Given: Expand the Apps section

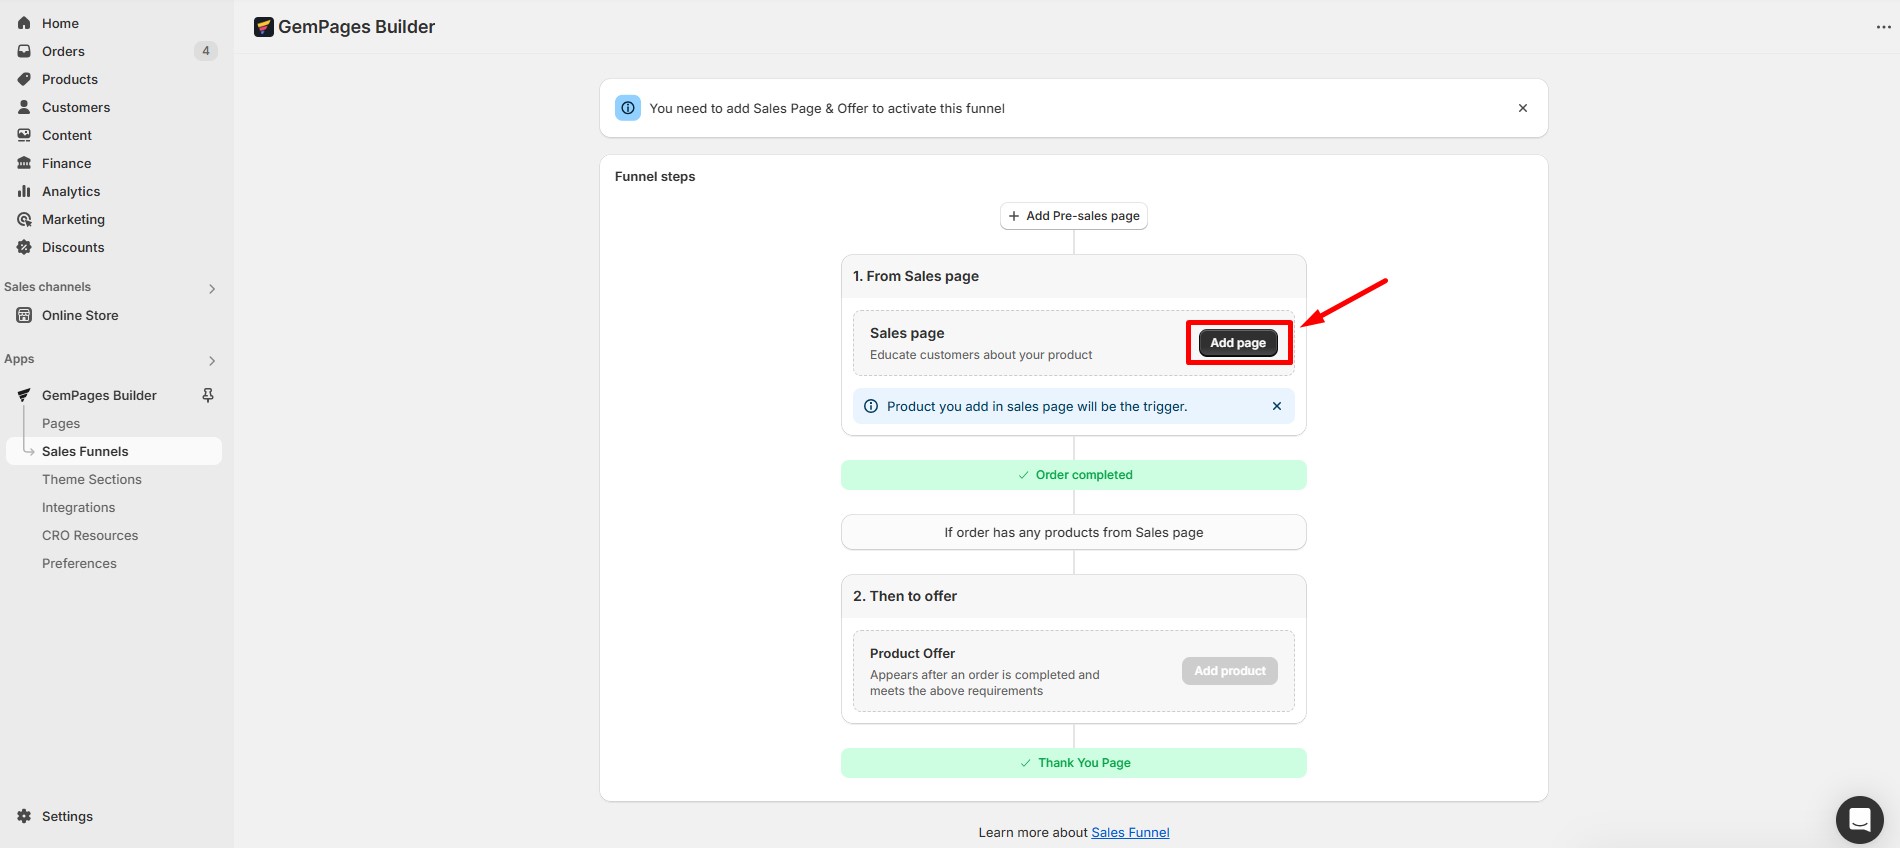Looking at the screenshot, I should point(211,360).
